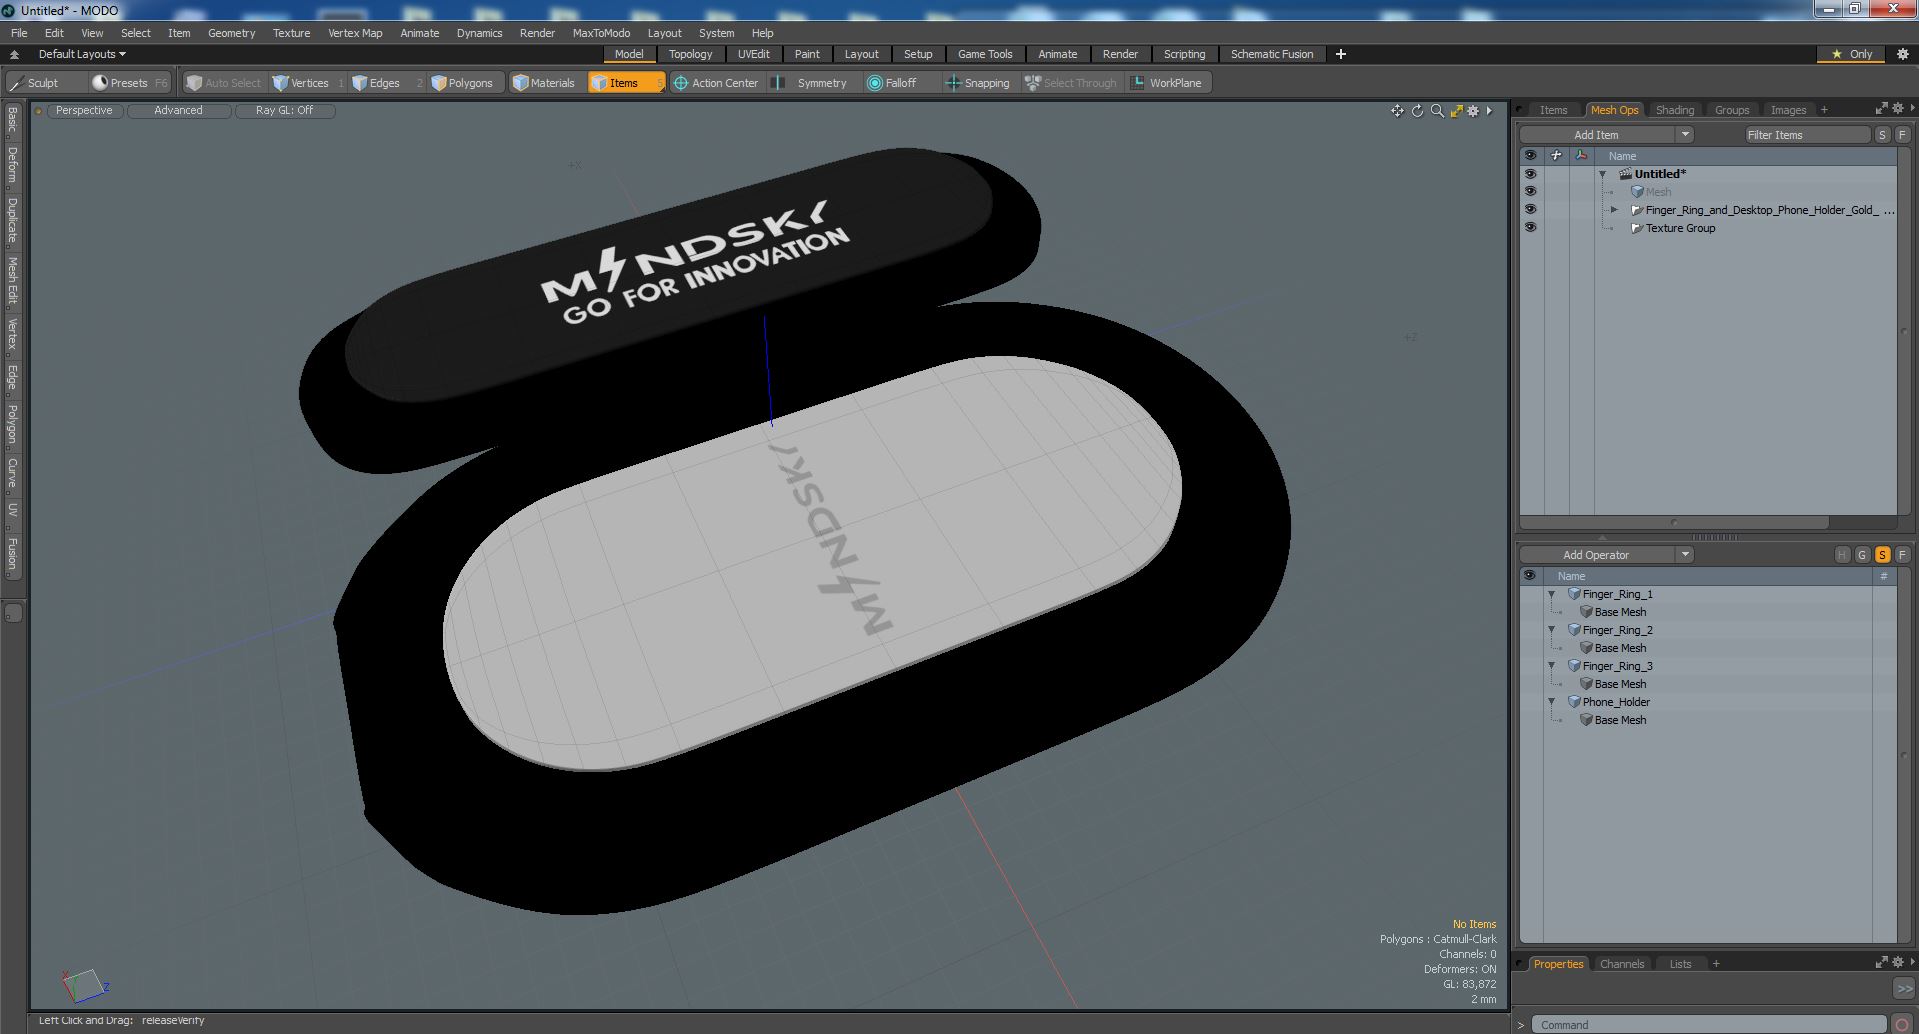
Task: Click the Finger_Ring_1 mesh cube icon
Action: click(x=1574, y=594)
